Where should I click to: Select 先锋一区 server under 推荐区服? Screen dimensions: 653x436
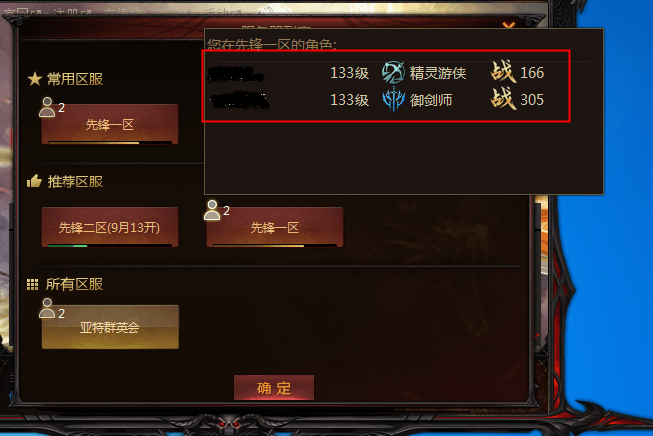tap(275, 227)
